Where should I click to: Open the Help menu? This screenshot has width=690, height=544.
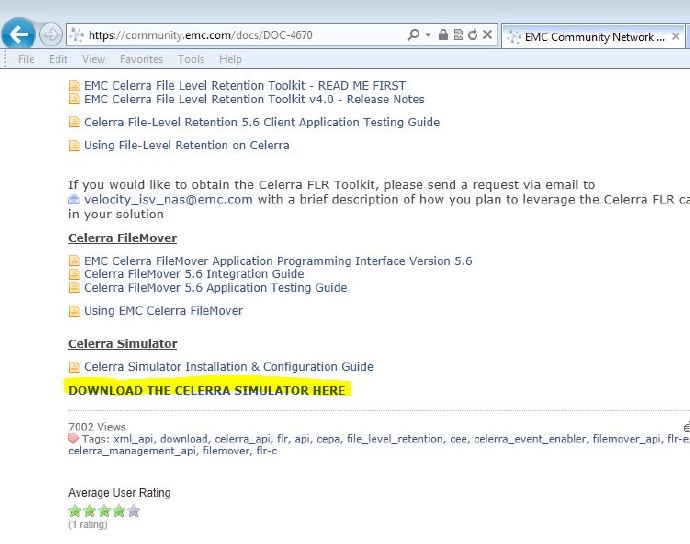coord(230,59)
